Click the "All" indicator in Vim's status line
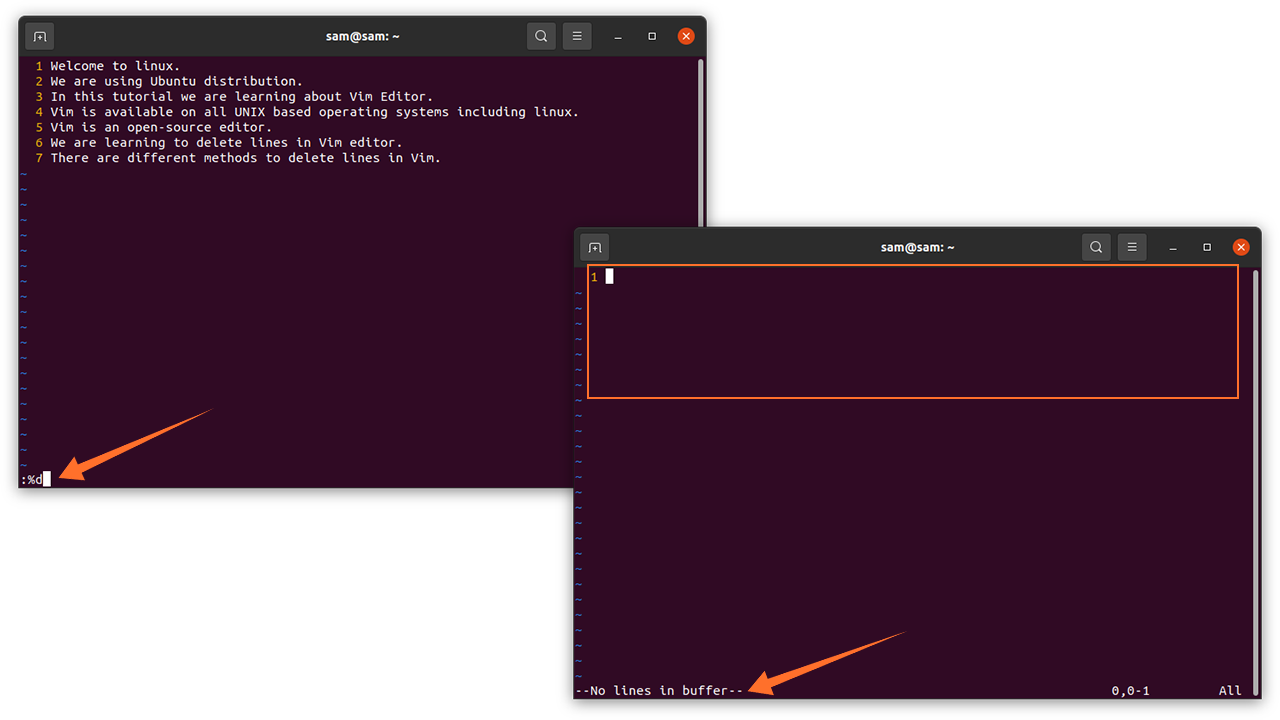Viewport: 1280px width, 720px height. [1230, 690]
